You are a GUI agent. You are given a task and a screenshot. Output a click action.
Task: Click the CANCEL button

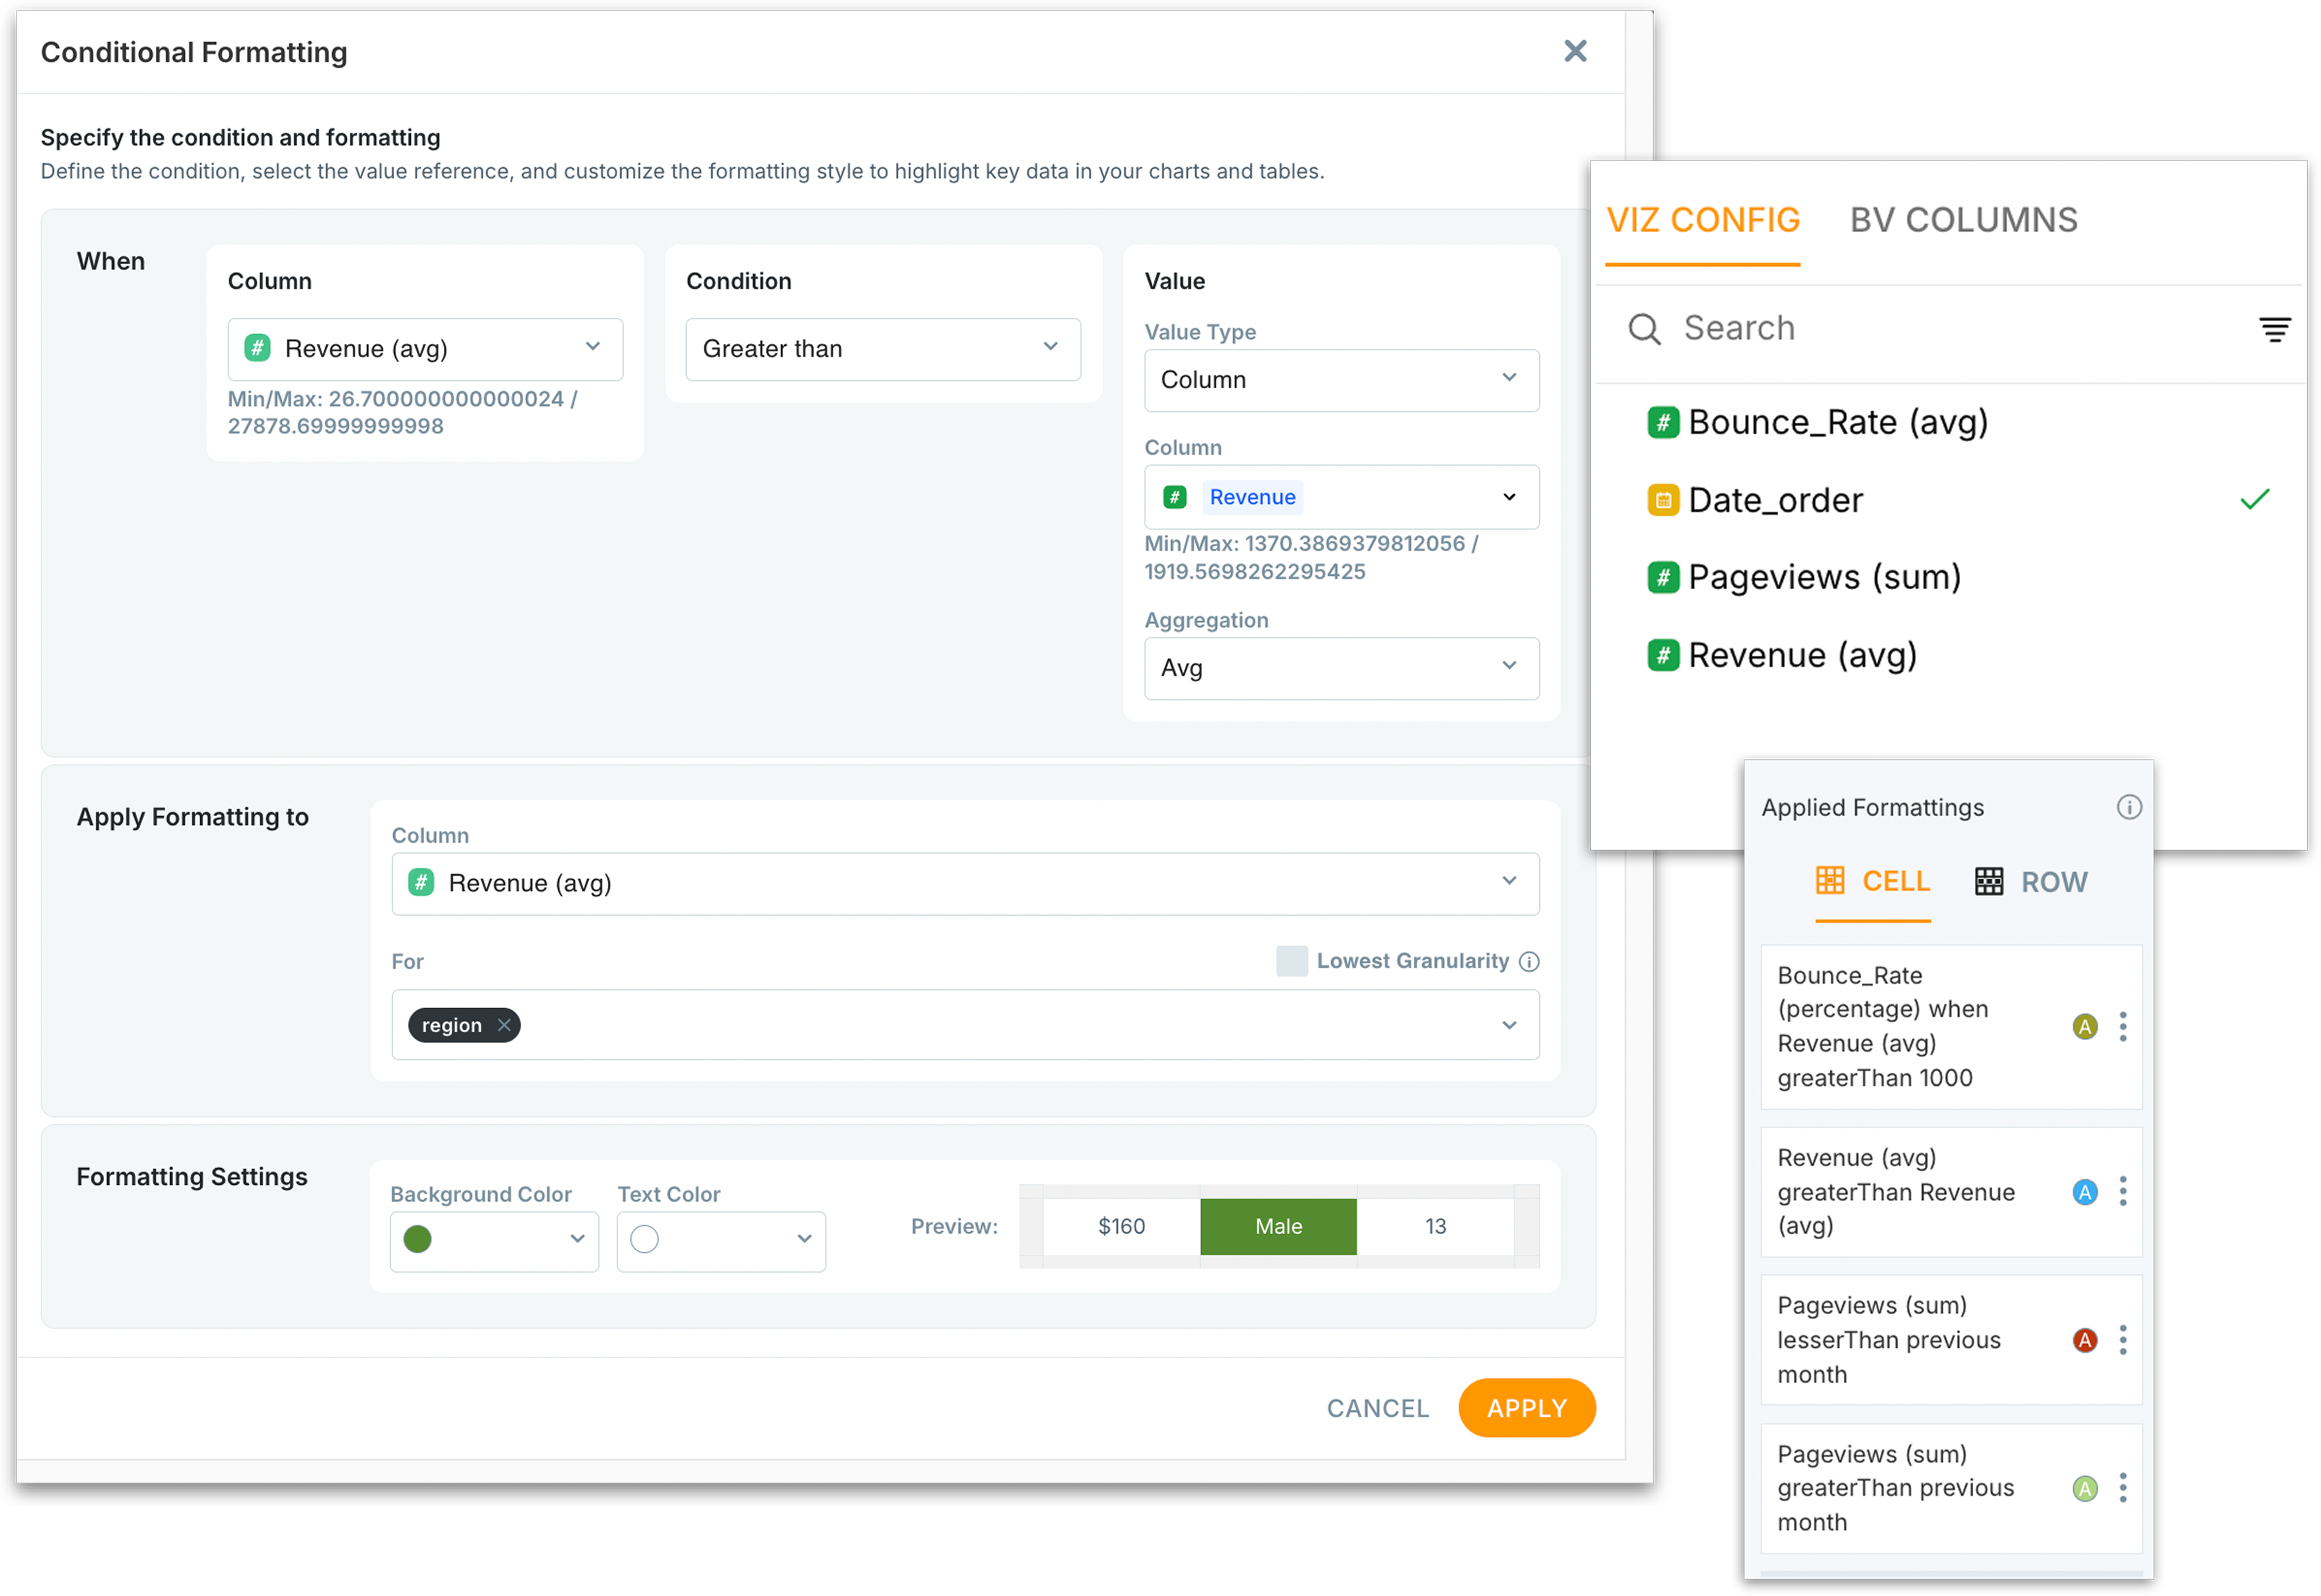[x=1377, y=1408]
